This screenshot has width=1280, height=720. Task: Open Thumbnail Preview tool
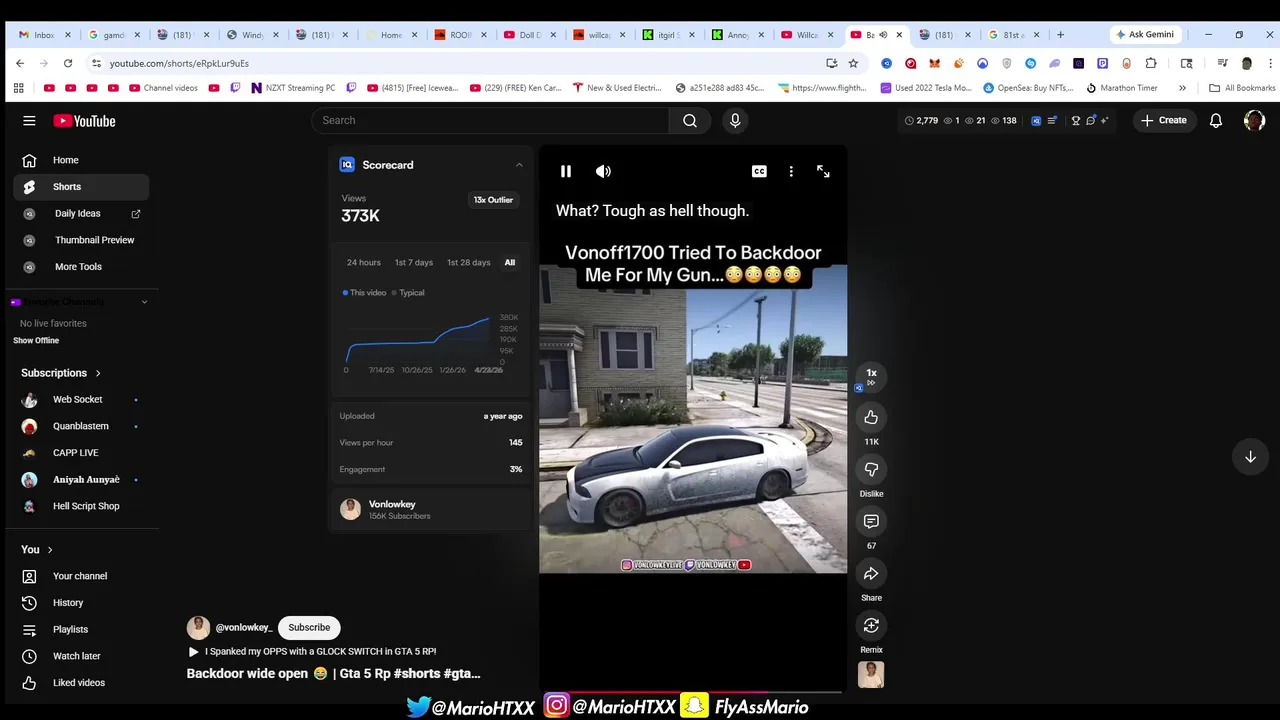pos(81,240)
